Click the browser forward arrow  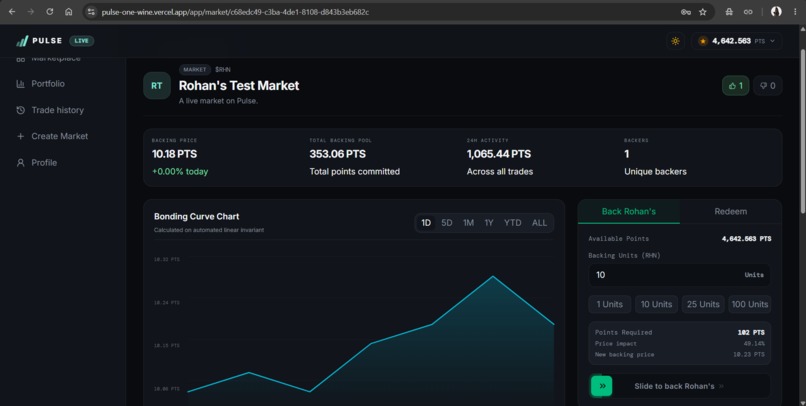pos(31,12)
